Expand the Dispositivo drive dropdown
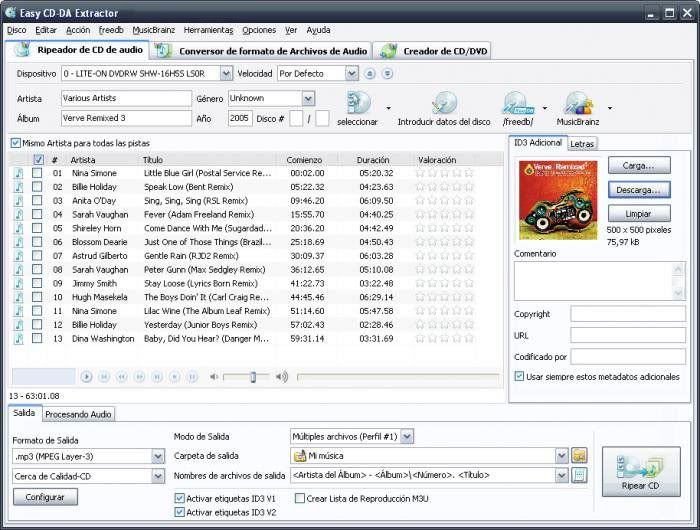 point(226,74)
